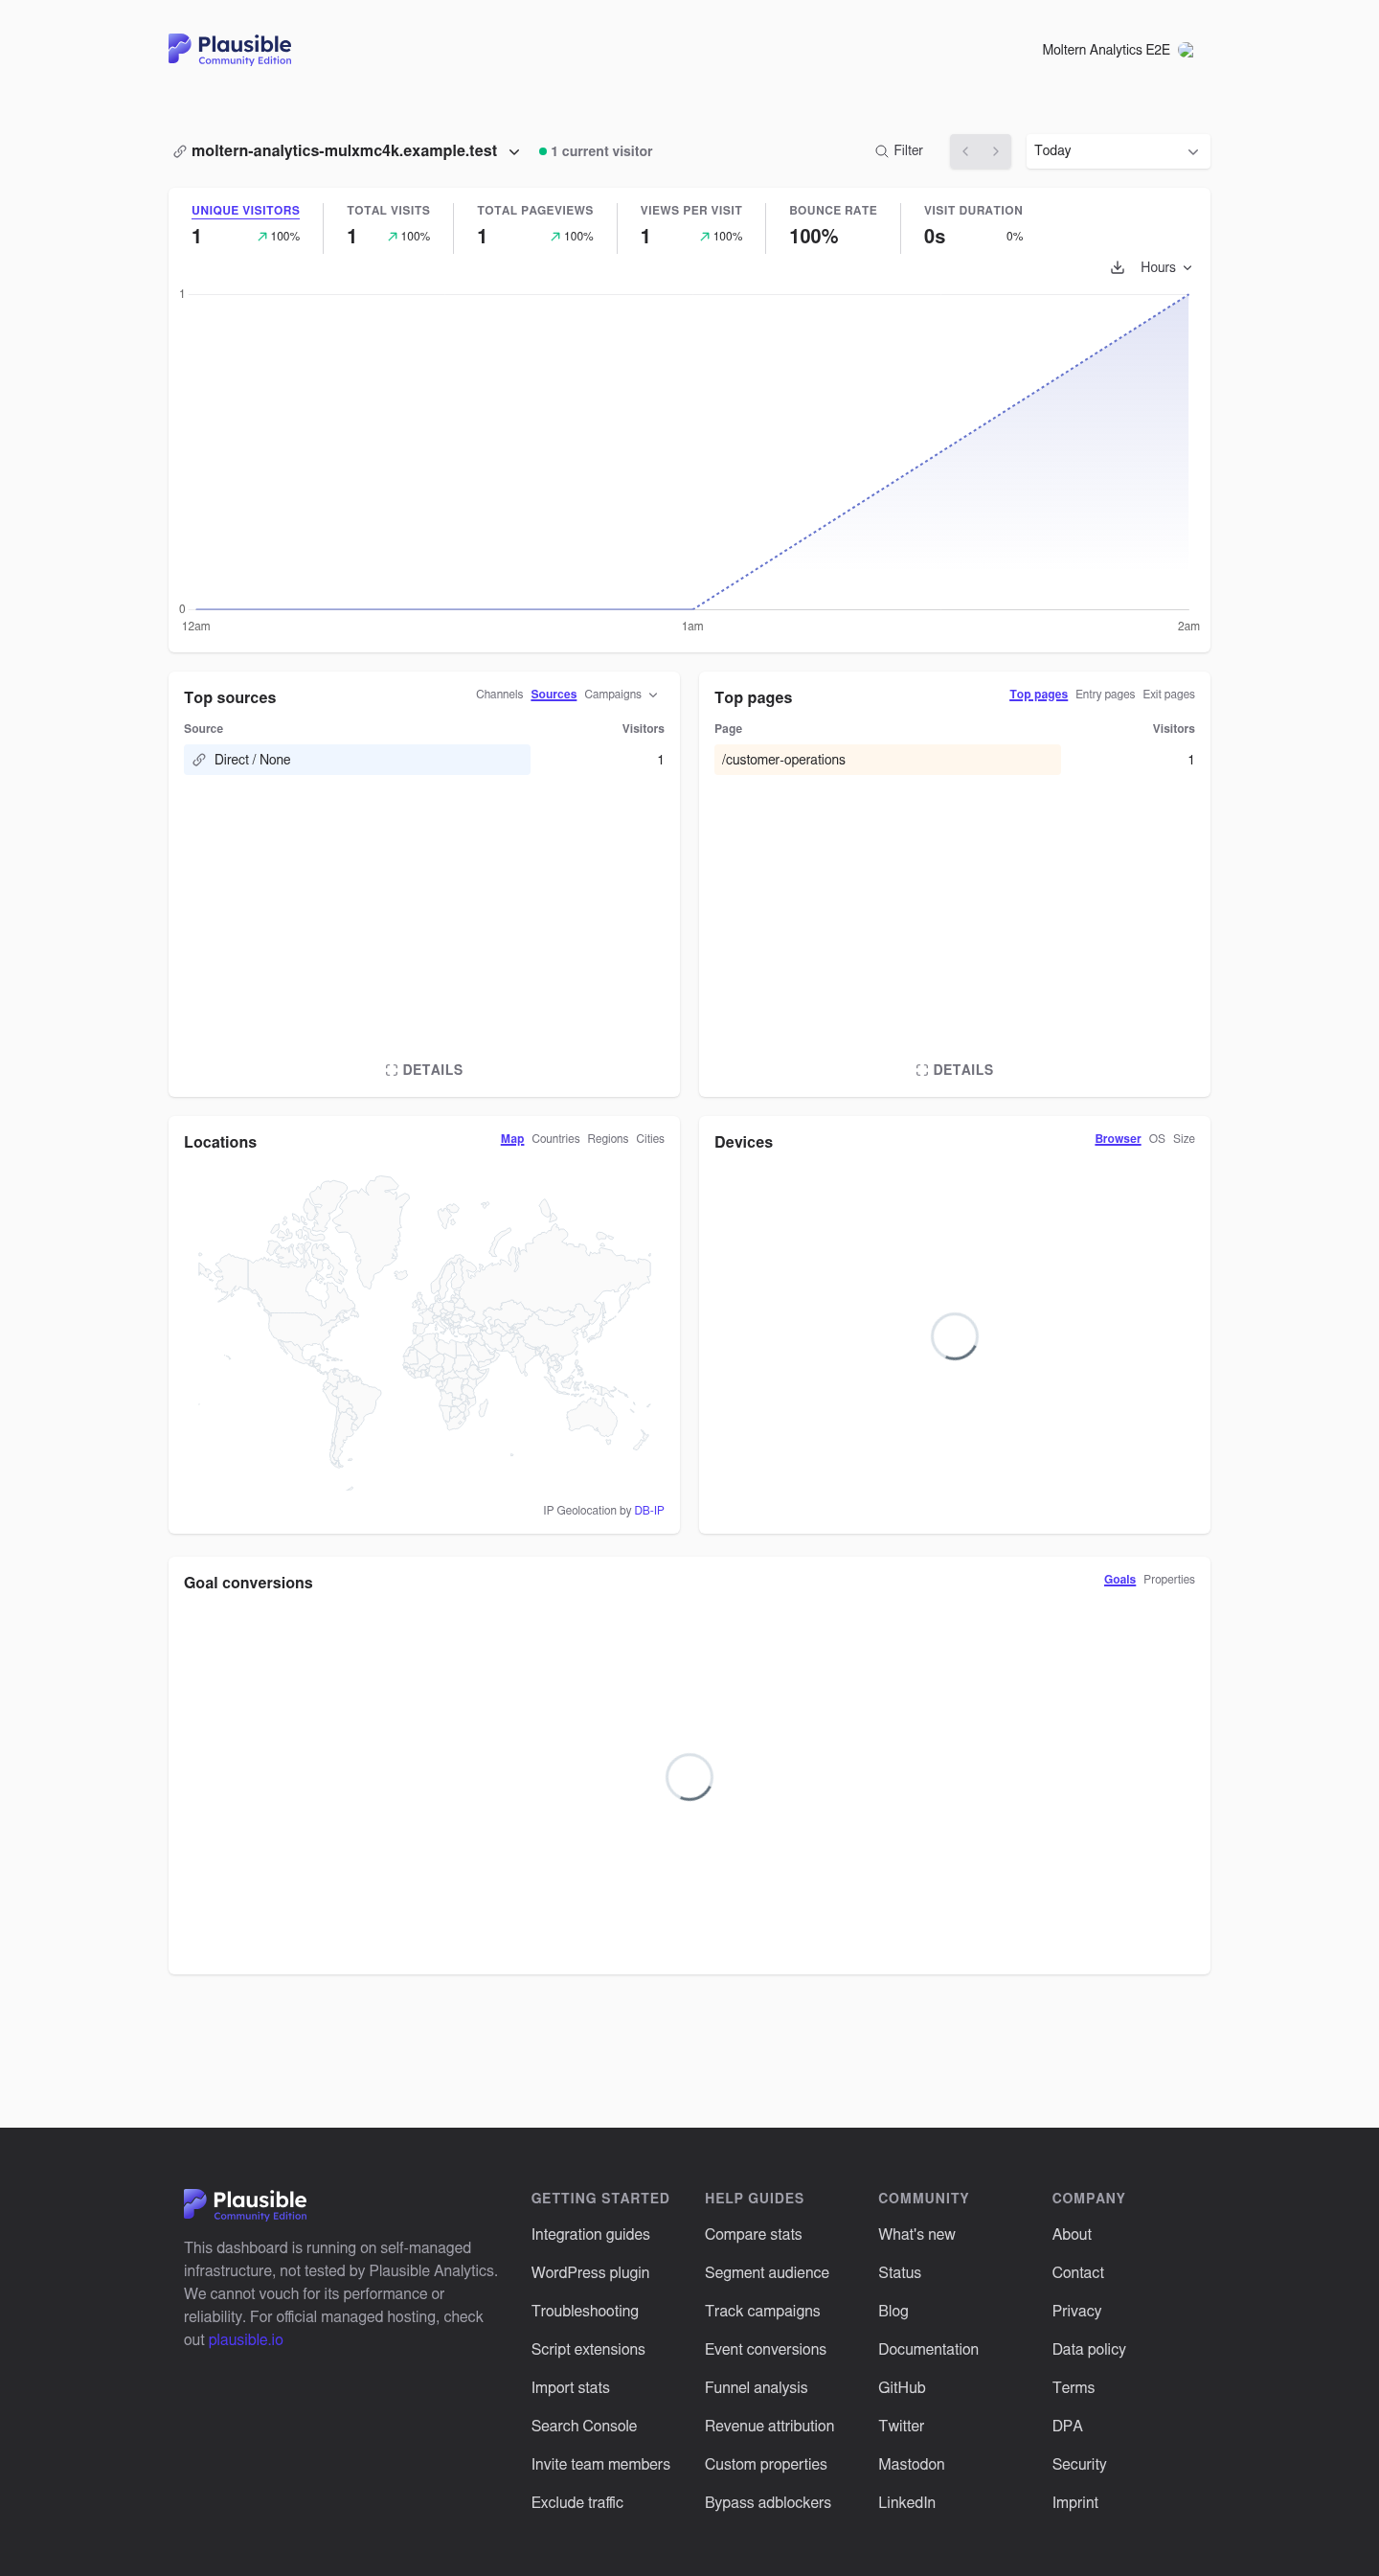Open the DB-IP geolocation link
1379x2576 pixels.
(649, 1511)
